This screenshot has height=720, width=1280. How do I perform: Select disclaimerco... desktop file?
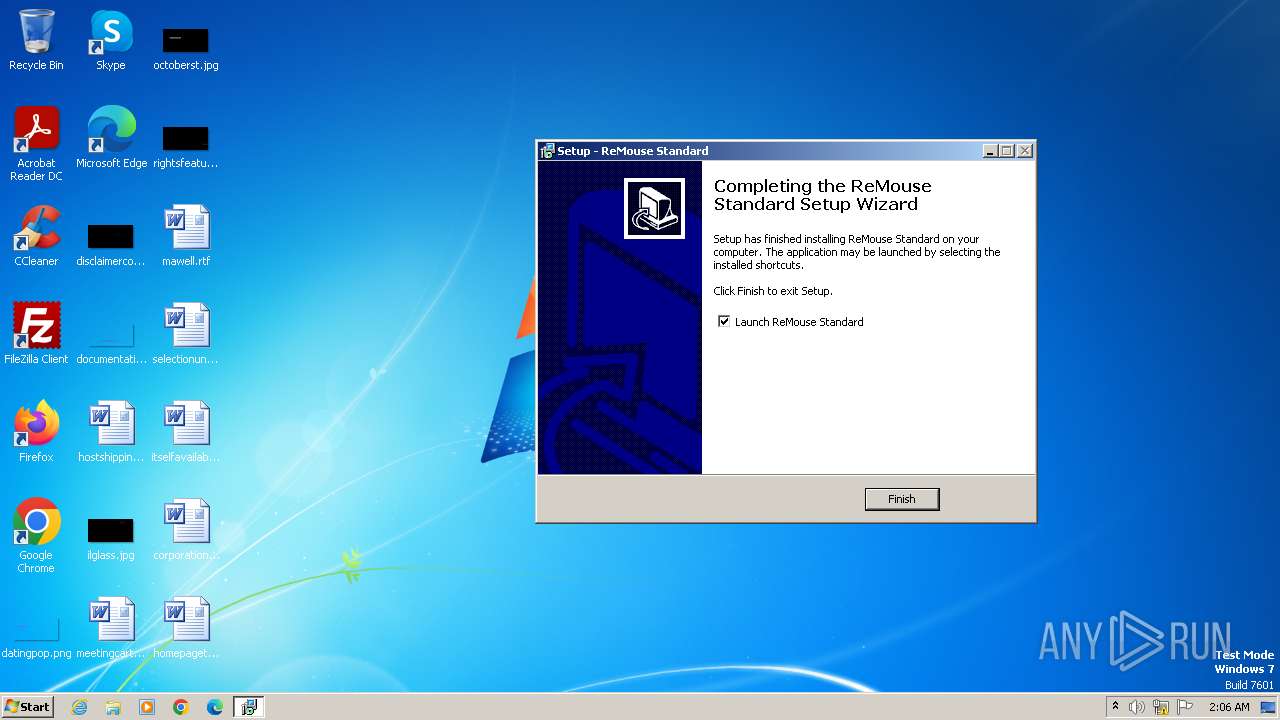click(111, 244)
